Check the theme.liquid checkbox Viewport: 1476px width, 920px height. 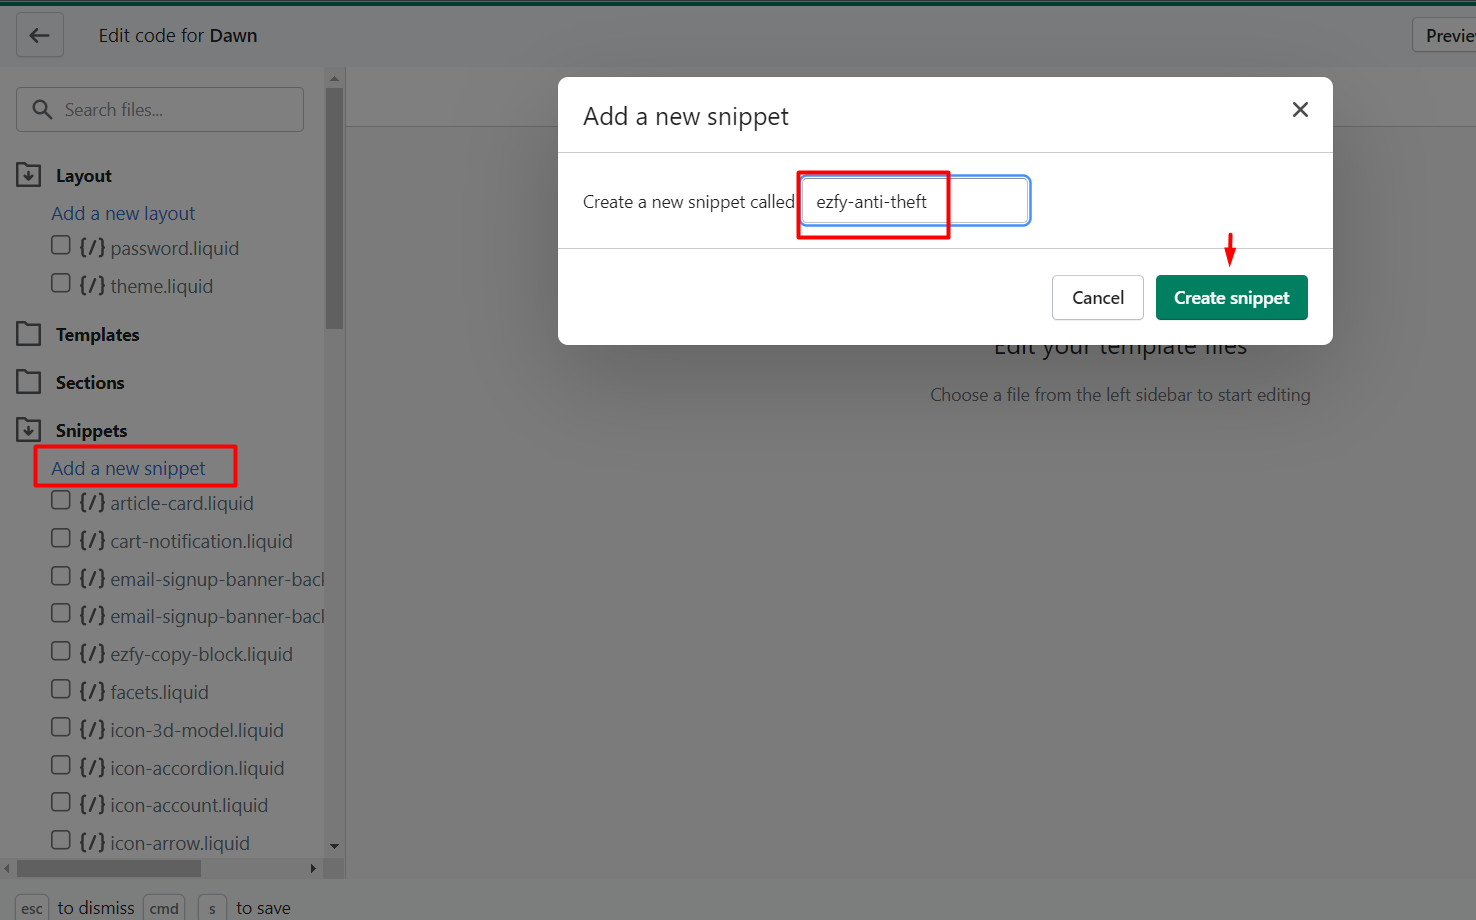61,283
